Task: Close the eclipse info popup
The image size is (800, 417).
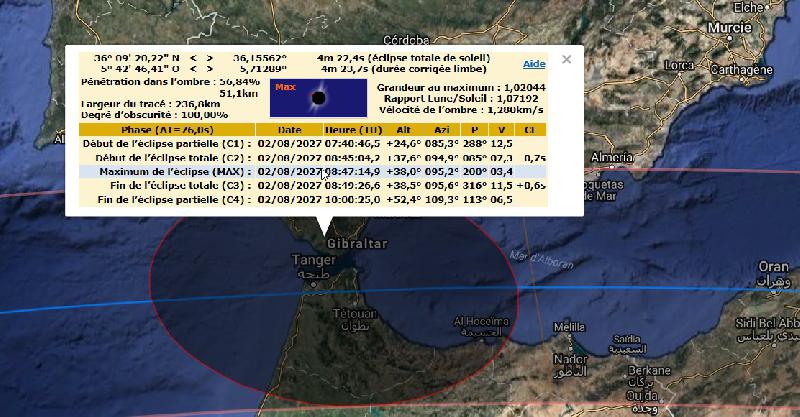Action: coord(566,59)
